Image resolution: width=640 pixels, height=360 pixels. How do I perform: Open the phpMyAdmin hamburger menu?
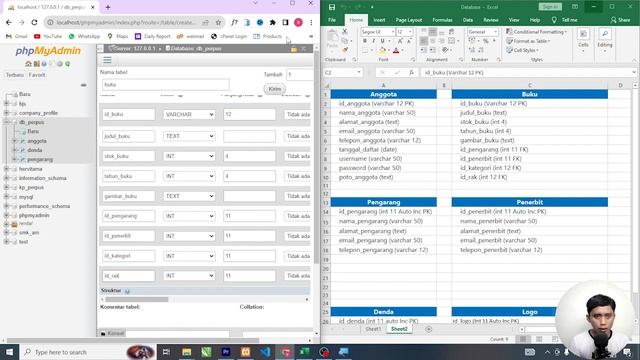107,60
